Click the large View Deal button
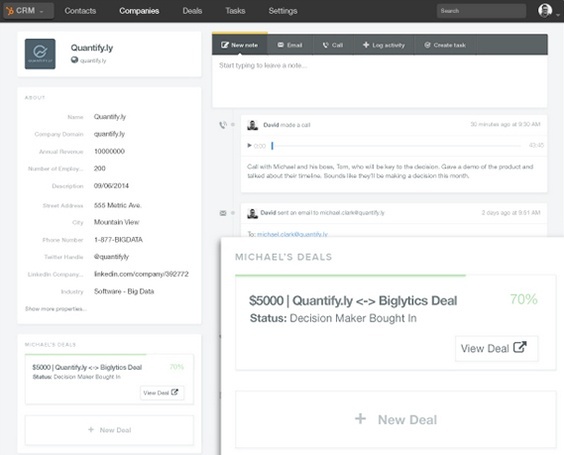The image size is (564, 455). click(497, 348)
